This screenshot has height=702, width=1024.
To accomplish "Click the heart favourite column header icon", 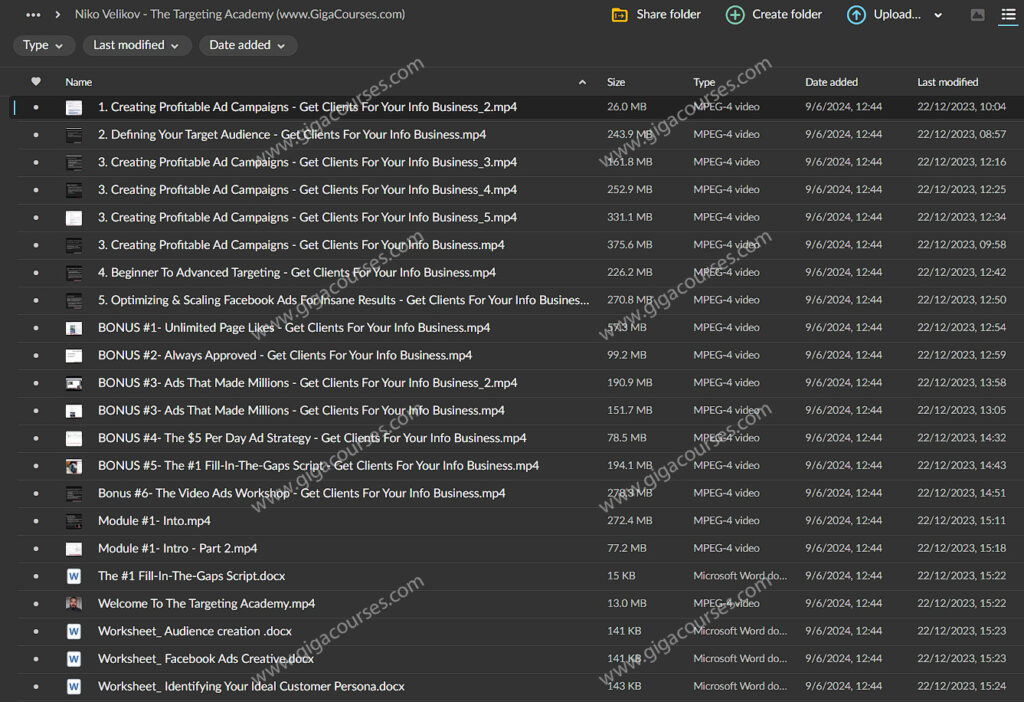I will (36, 82).
